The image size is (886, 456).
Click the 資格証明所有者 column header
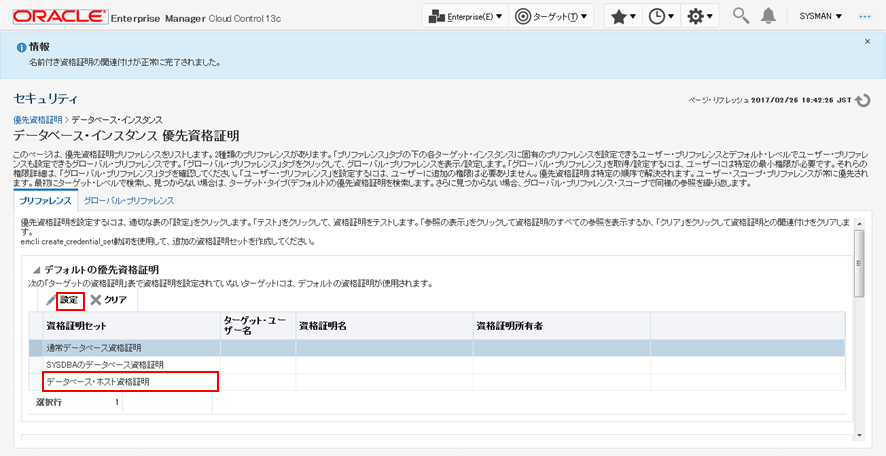(x=562, y=325)
